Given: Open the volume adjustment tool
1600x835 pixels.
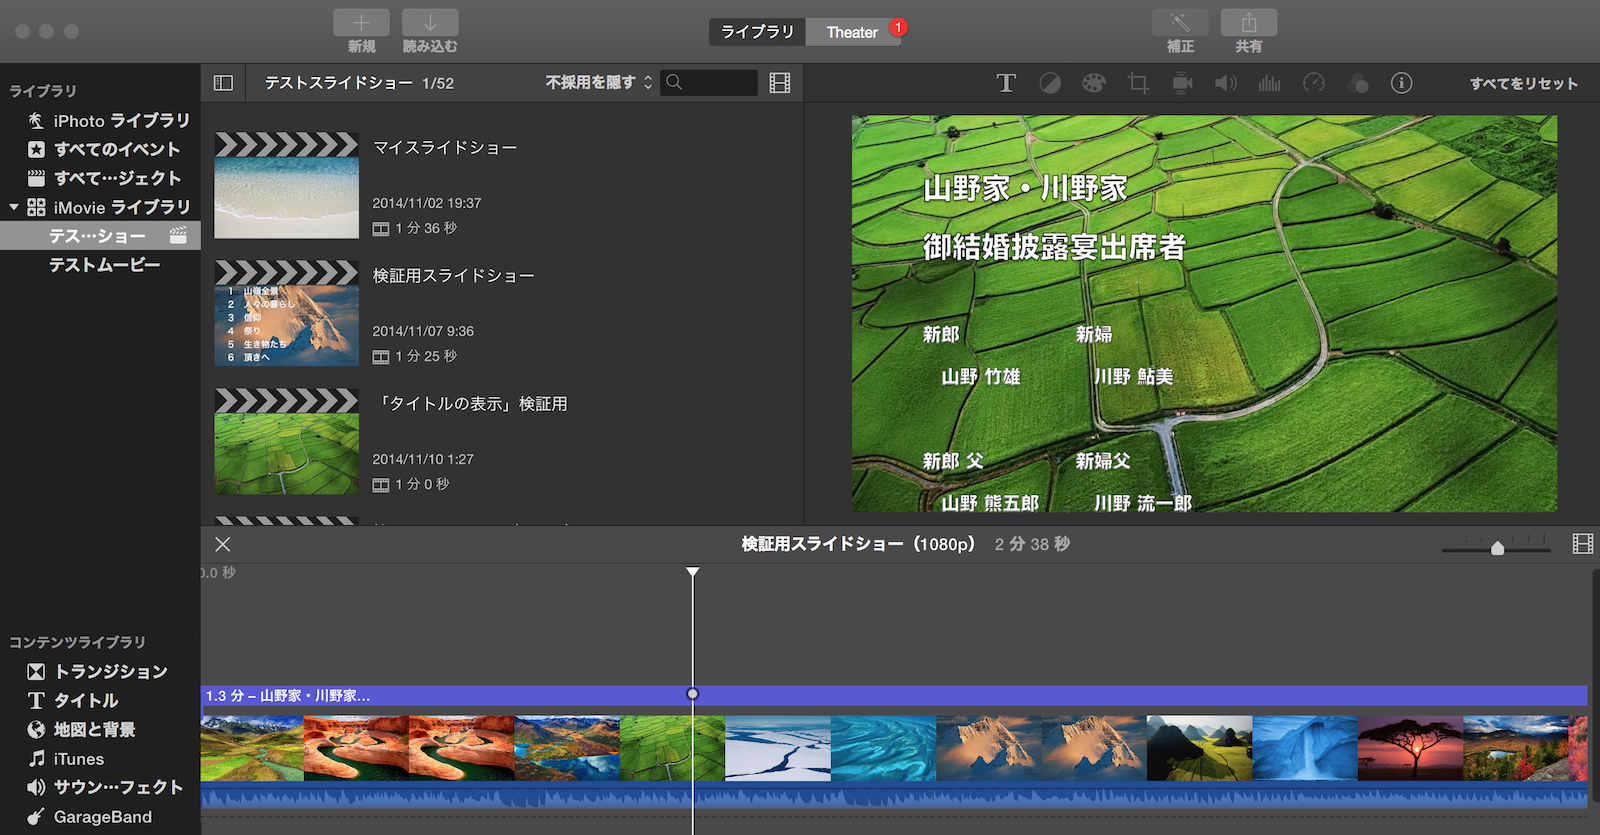Looking at the screenshot, I should click(1225, 83).
